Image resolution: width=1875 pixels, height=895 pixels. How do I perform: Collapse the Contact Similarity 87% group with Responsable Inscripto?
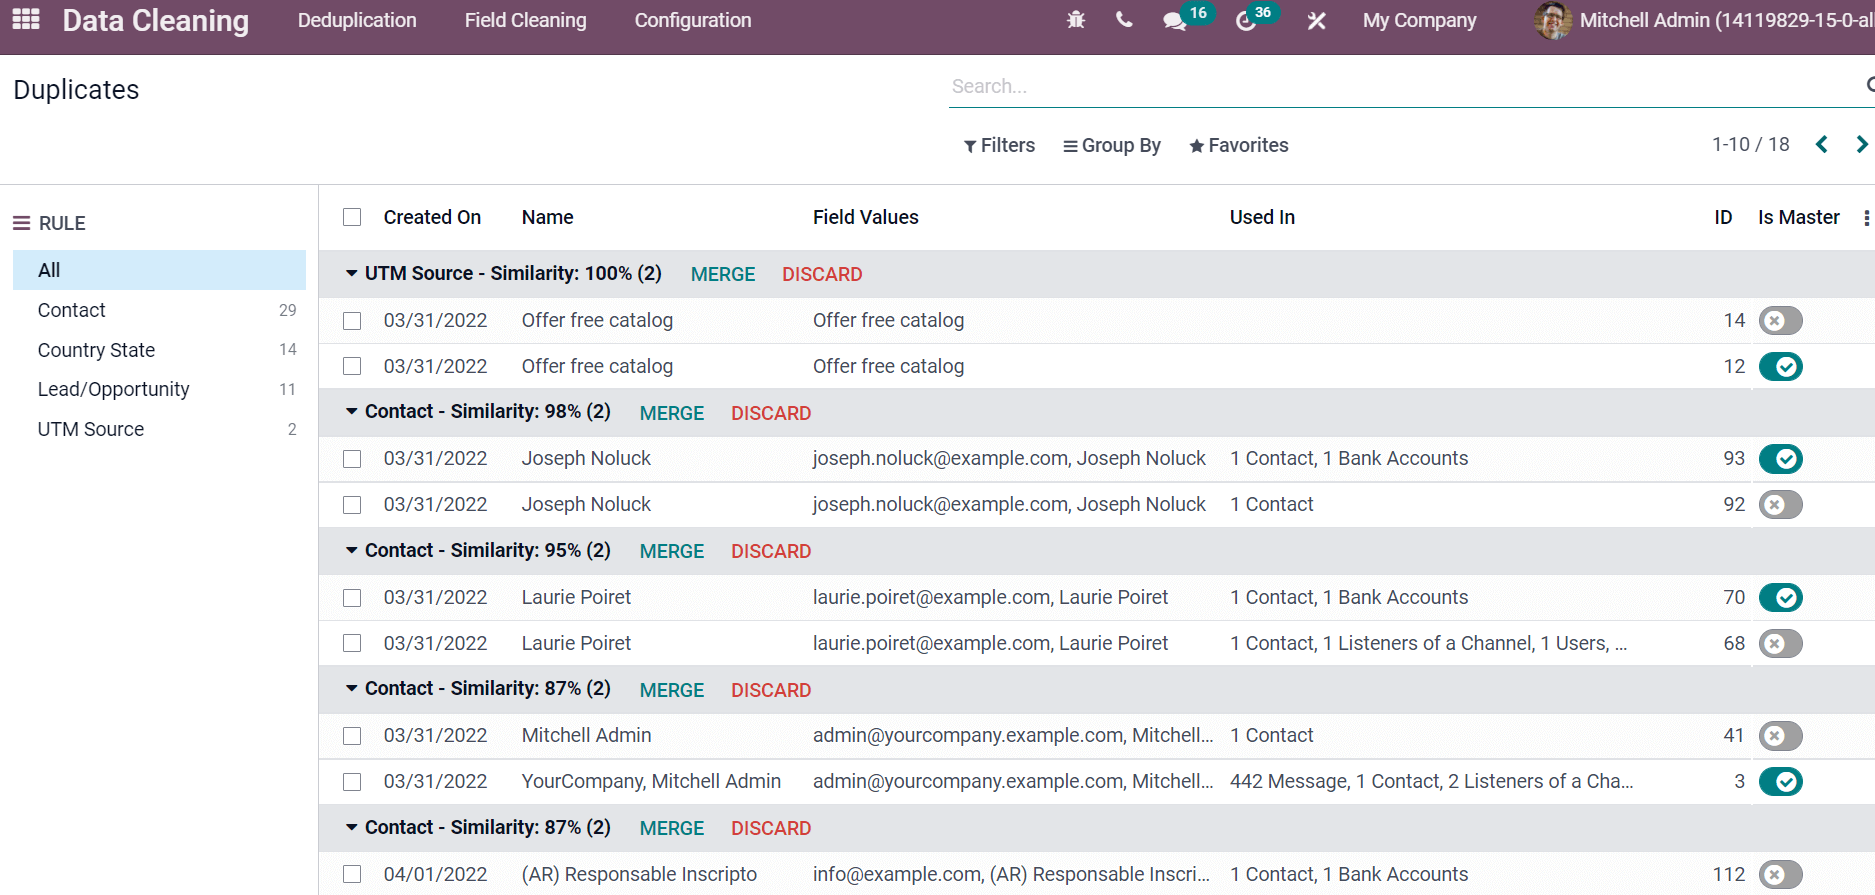pyautogui.click(x=352, y=827)
